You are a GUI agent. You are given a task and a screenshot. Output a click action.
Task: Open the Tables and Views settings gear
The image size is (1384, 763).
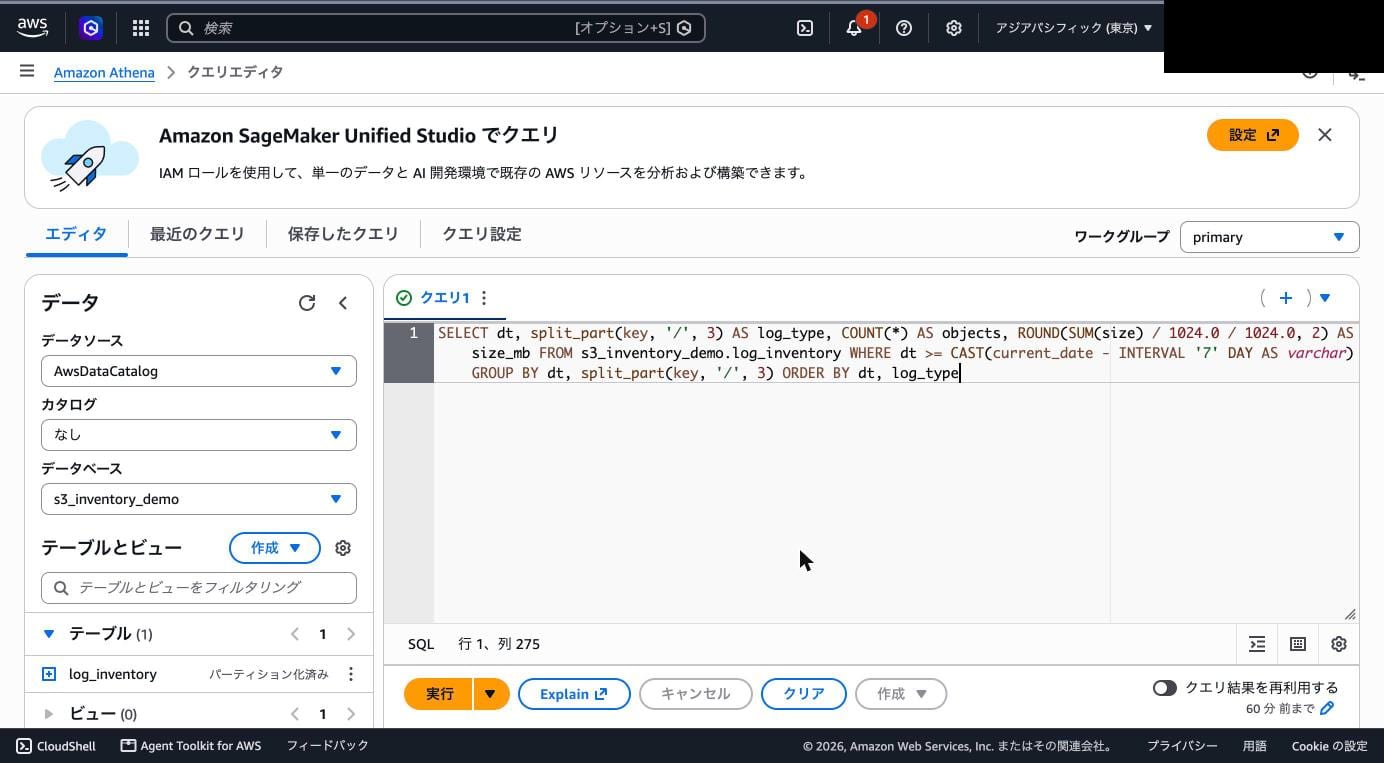pos(343,548)
